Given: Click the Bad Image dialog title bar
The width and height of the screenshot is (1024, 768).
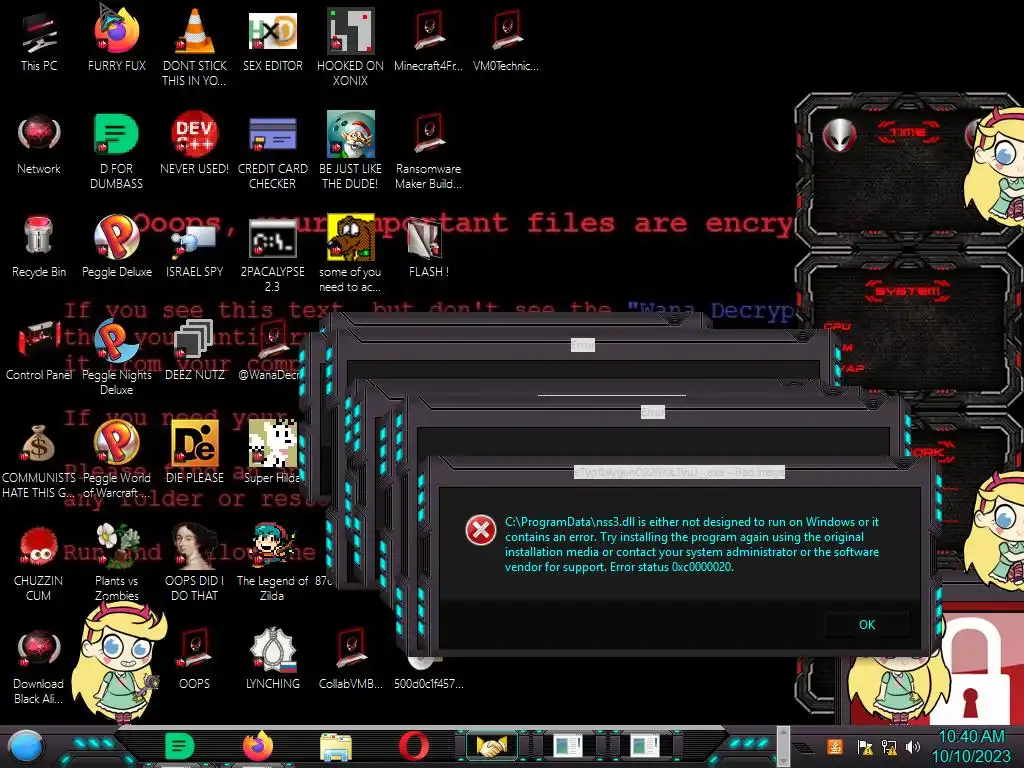Looking at the screenshot, I should point(679,472).
